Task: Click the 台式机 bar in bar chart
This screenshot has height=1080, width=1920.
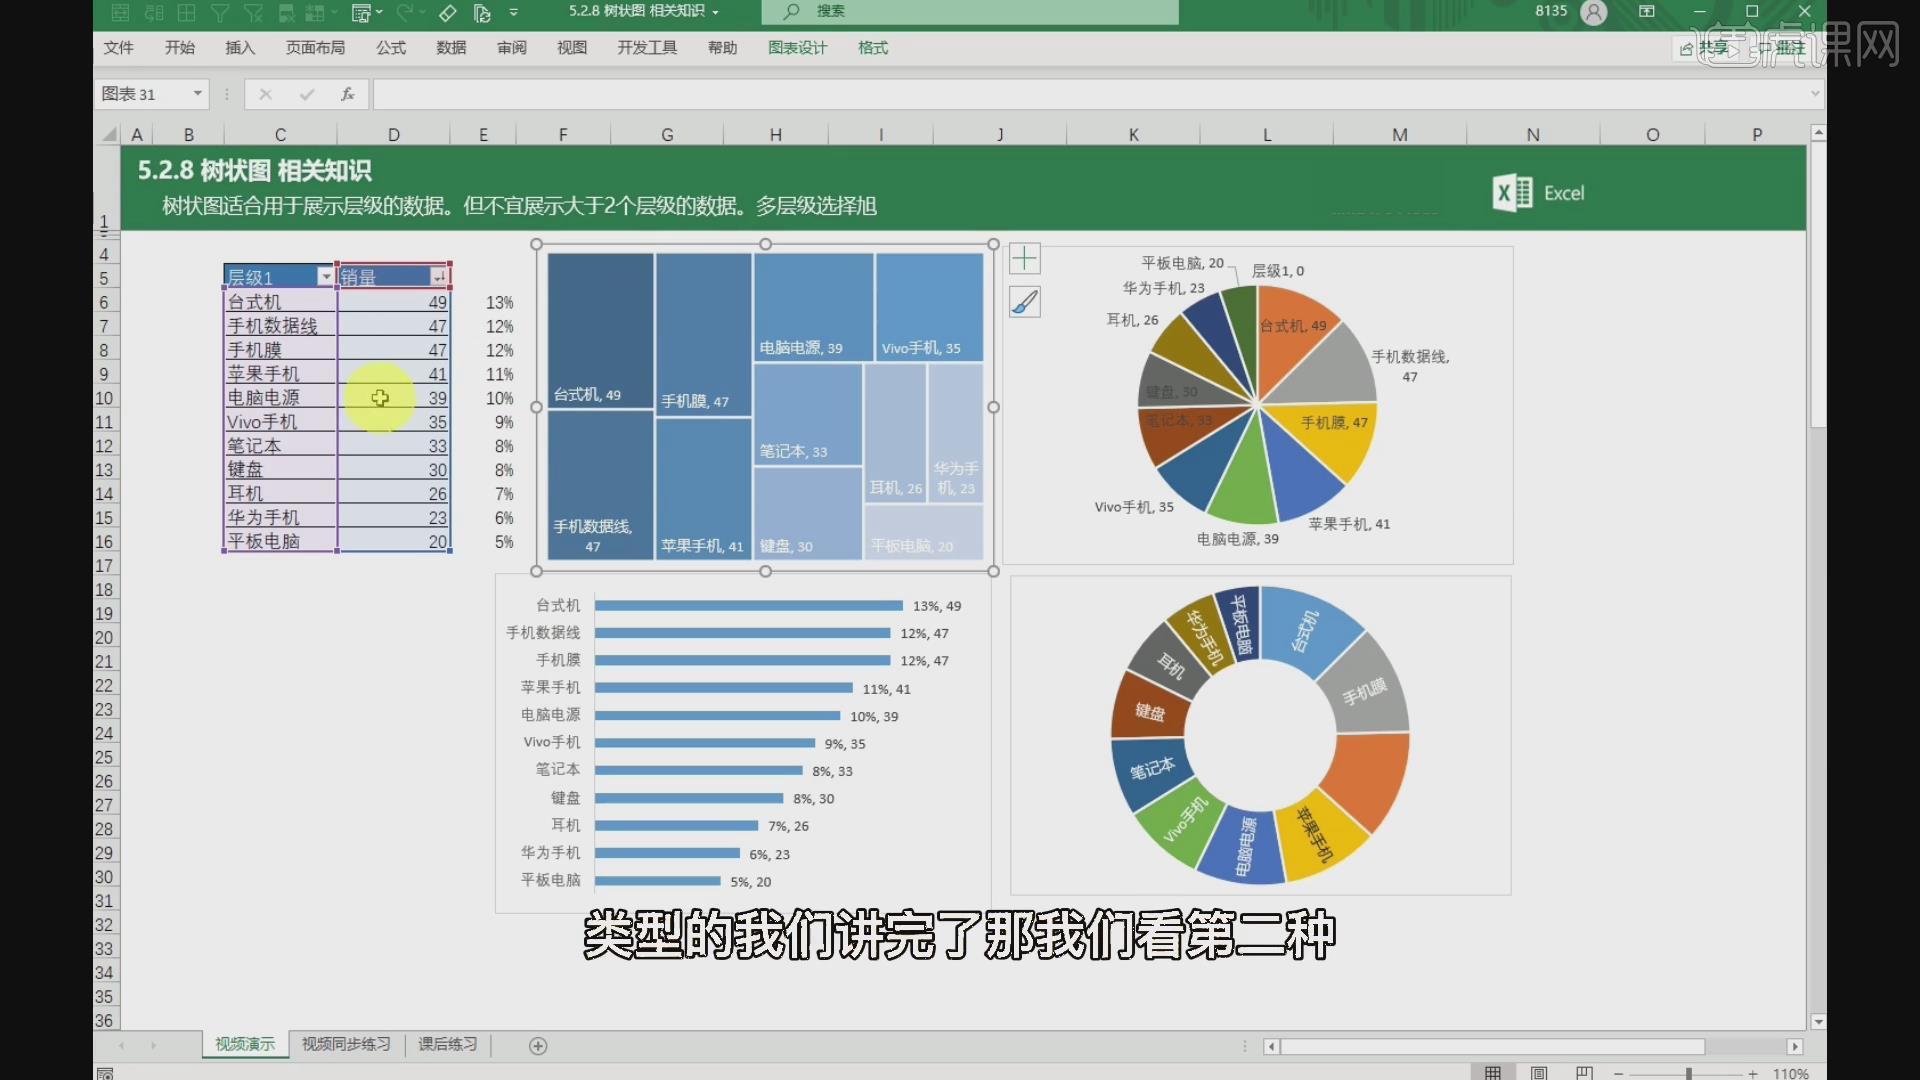Action: pyautogui.click(x=748, y=606)
